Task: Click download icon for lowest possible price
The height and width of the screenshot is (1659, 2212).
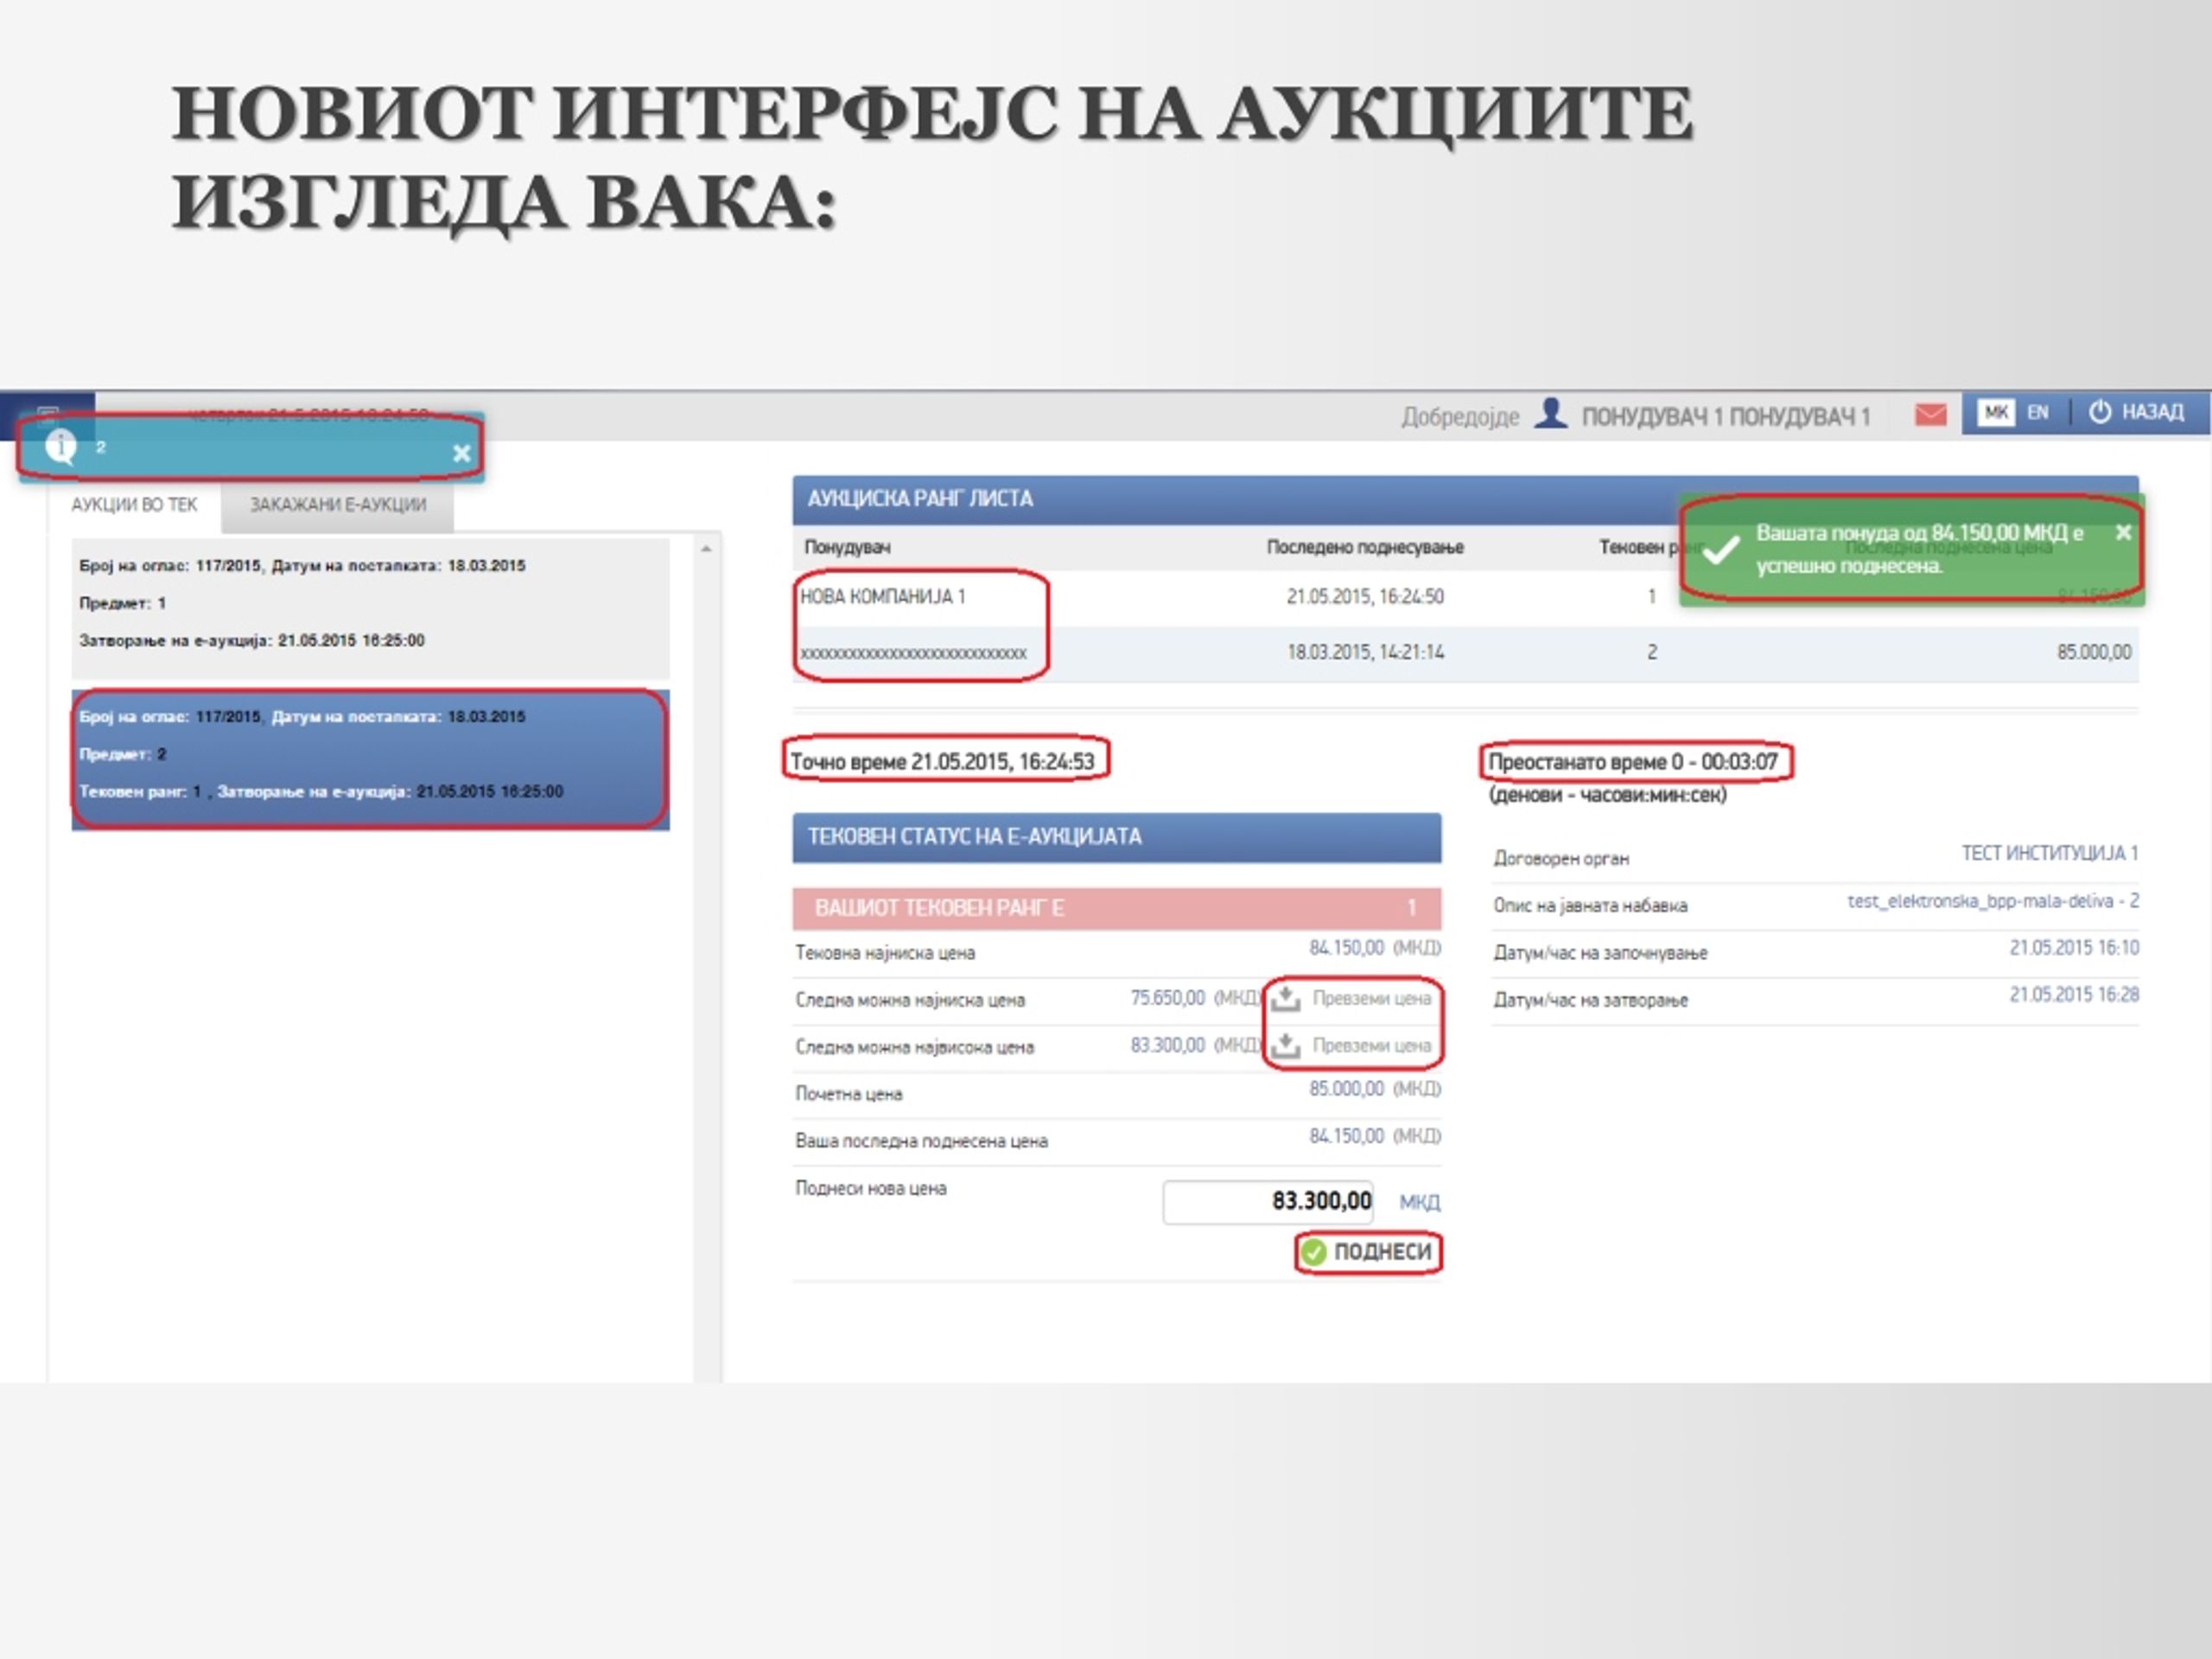Action: pos(1285,998)
